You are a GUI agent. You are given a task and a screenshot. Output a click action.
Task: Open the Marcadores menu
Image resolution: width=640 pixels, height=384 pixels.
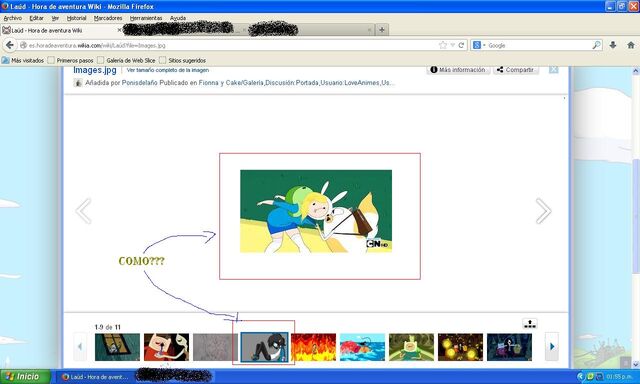108,18
